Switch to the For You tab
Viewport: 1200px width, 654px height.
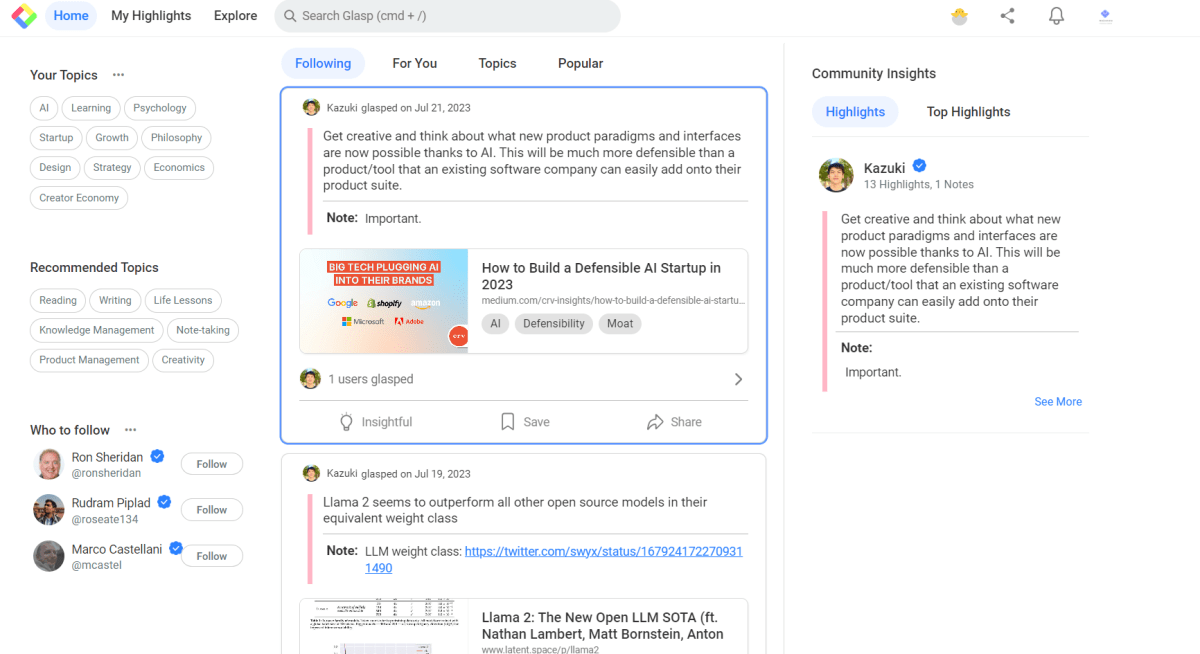[414, 63]
